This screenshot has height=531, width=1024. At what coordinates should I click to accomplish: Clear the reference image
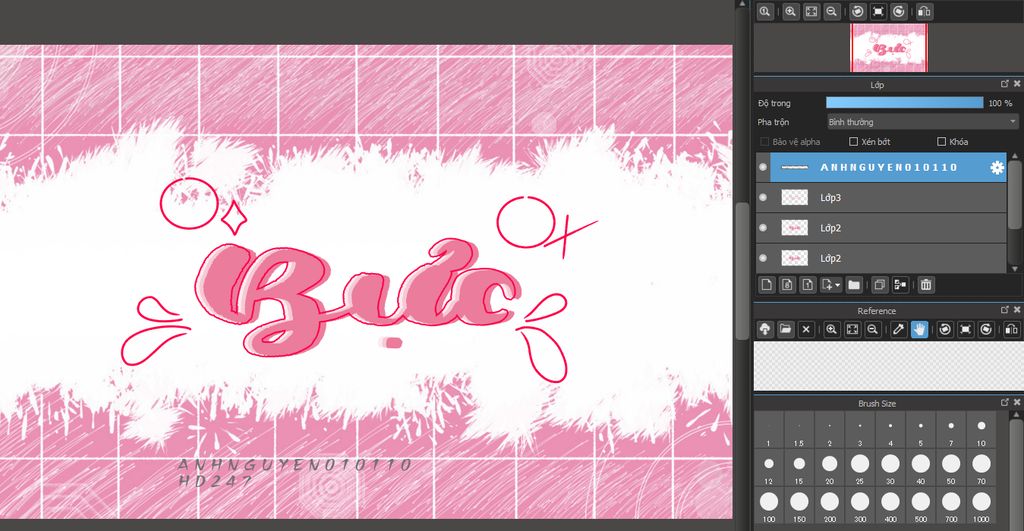coord(806,329)
